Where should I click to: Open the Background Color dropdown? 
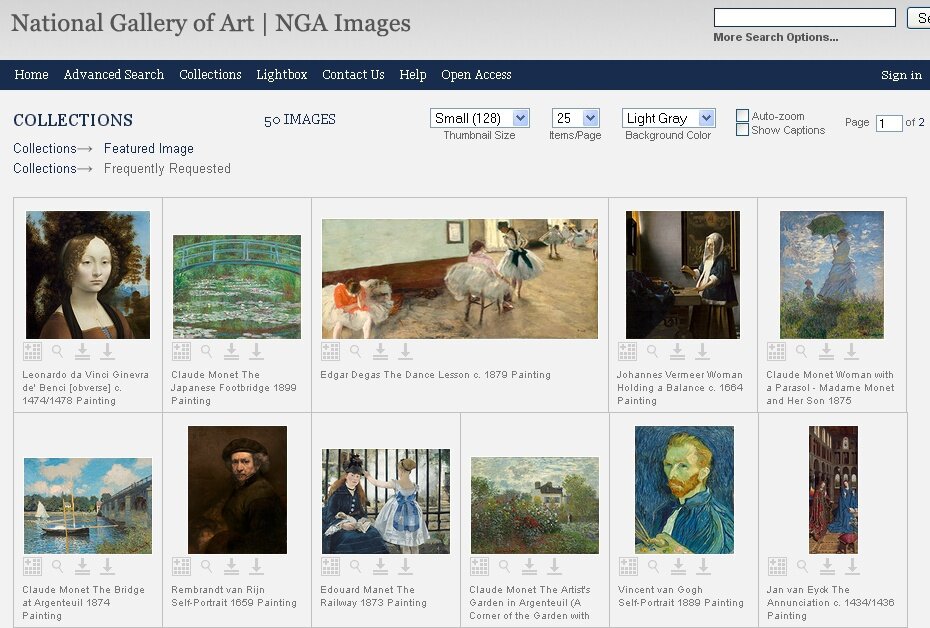tap(668, 118)
